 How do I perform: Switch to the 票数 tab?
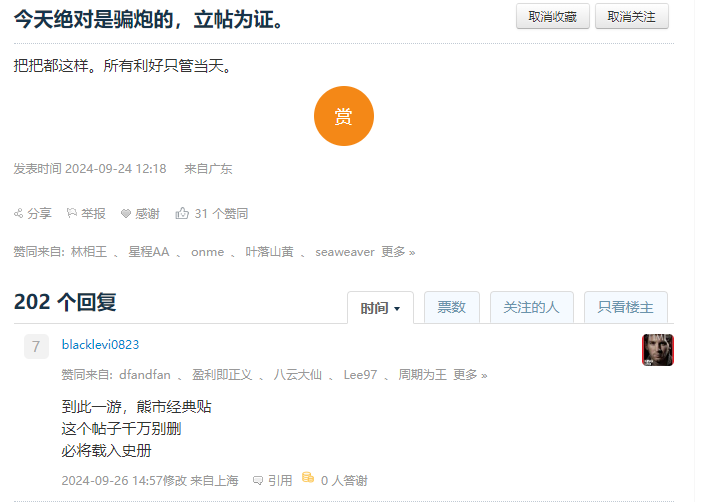pyautogui.click(x=452, y=307)
